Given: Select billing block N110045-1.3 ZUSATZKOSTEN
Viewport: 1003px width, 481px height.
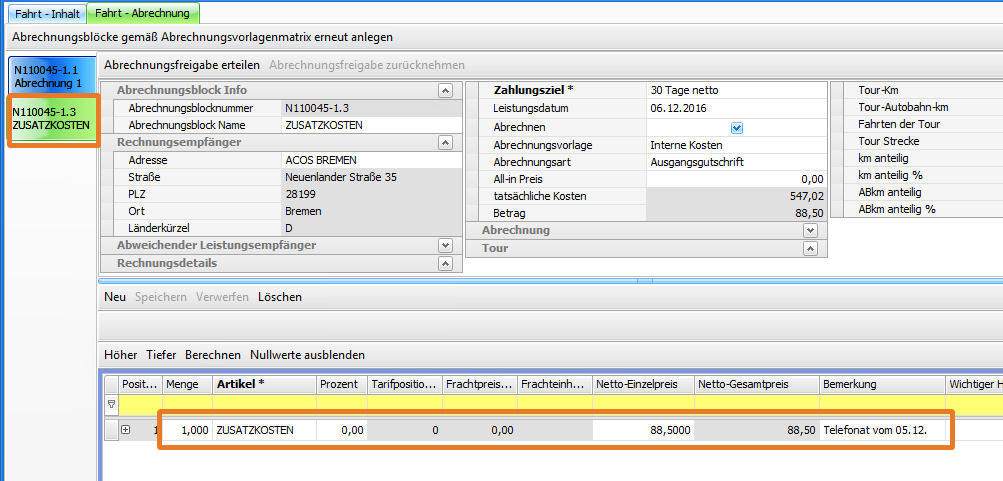Looking at the screenshot, I should (x=50, y=119).
